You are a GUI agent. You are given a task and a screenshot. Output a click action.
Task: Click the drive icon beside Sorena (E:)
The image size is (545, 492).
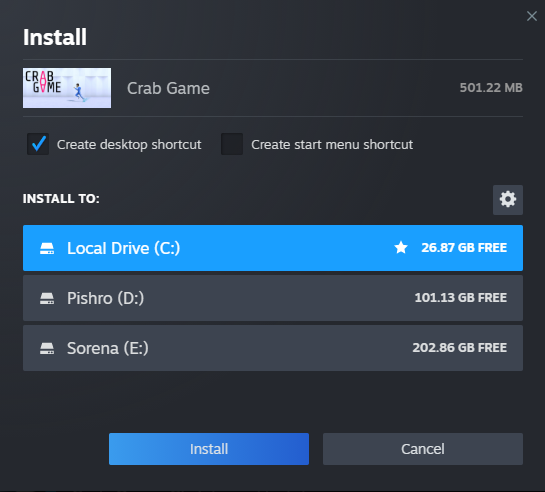(x=47, y=348)
